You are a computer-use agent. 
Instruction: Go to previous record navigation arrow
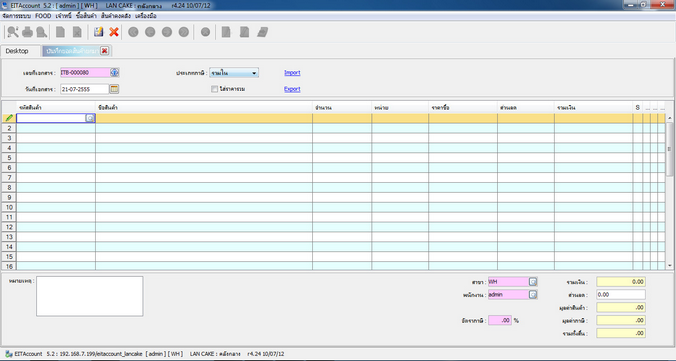(150, 32)
